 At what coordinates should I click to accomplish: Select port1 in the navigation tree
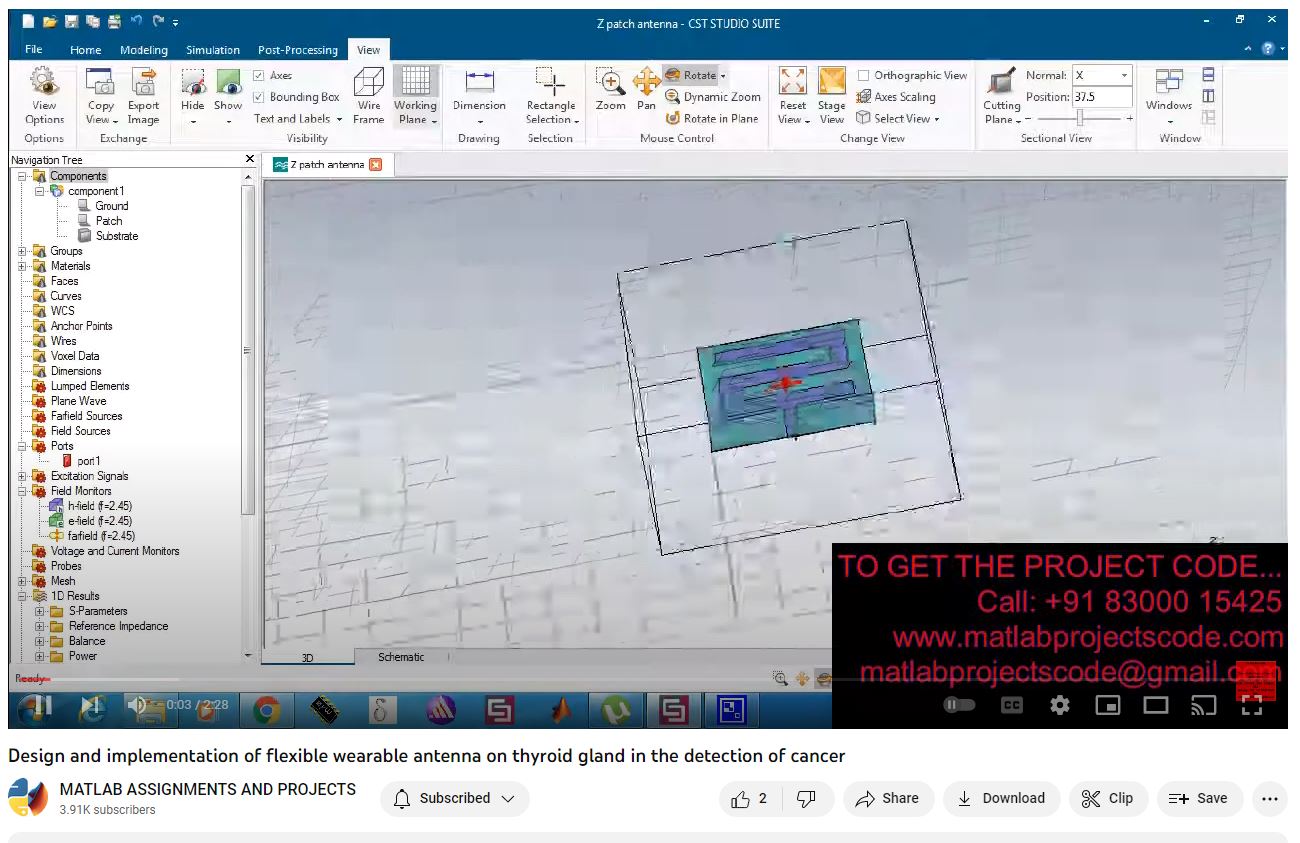(x=88, y=461)
